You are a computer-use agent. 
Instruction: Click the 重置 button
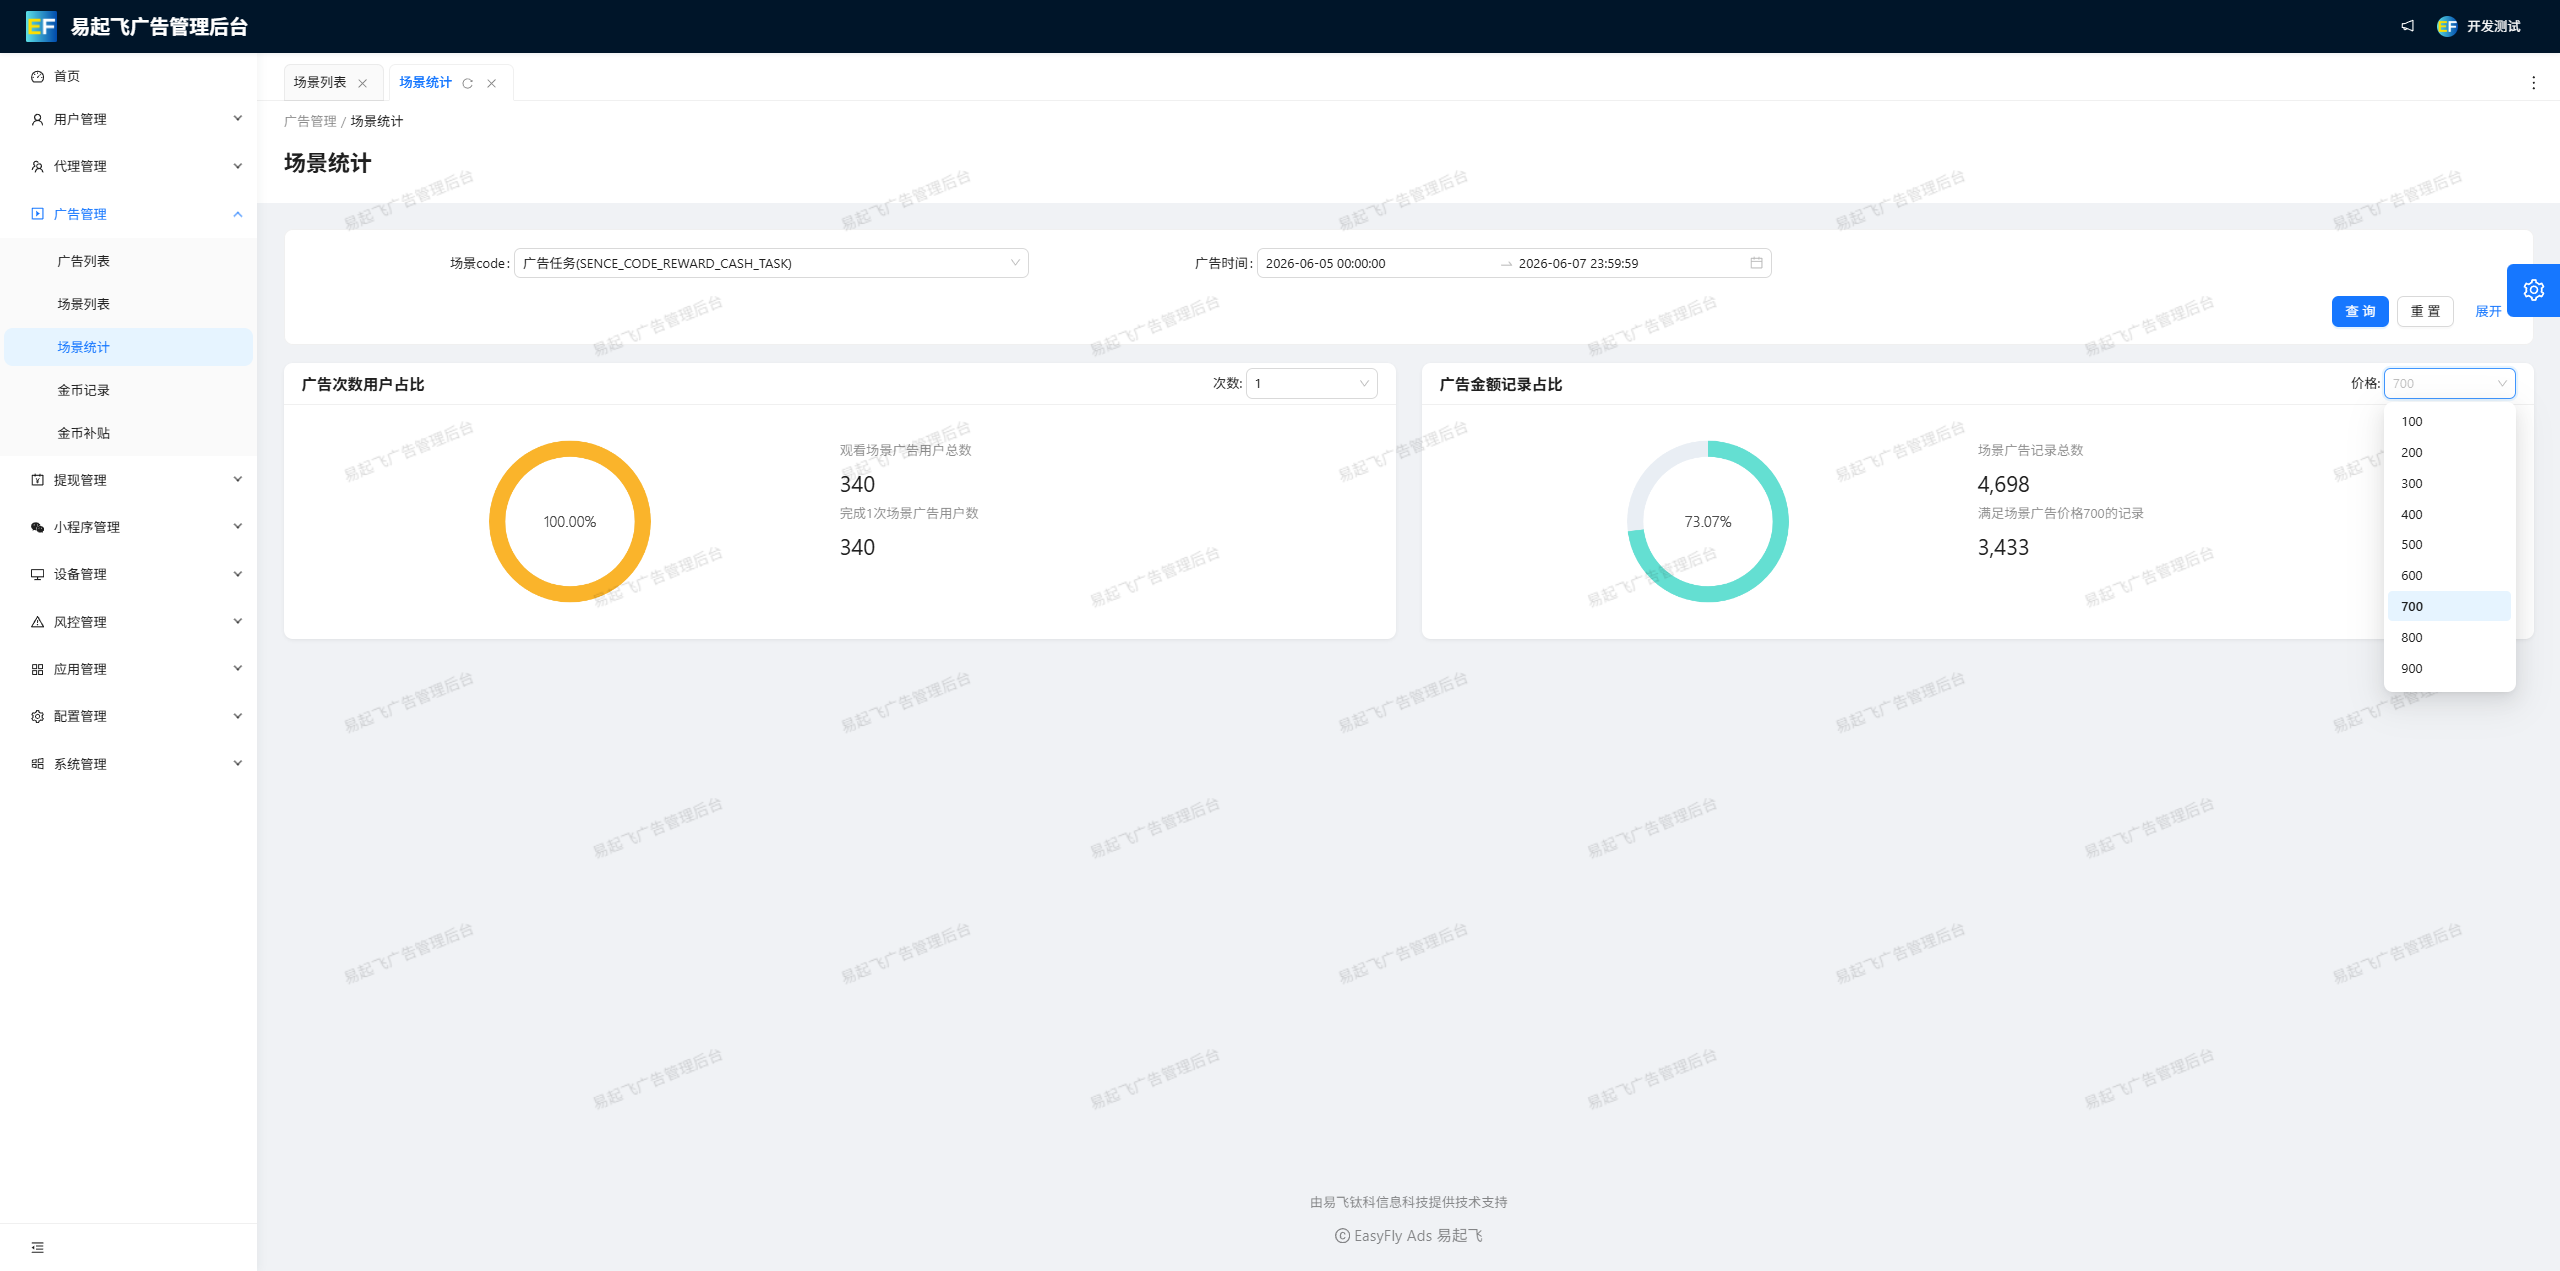point(2425,311)
